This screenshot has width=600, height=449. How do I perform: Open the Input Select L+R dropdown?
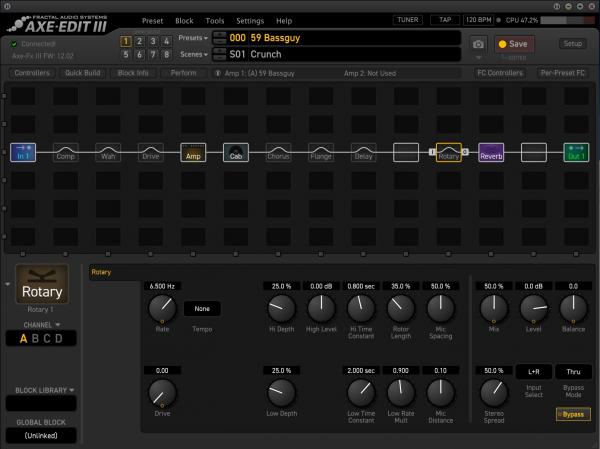coord(533,372)
